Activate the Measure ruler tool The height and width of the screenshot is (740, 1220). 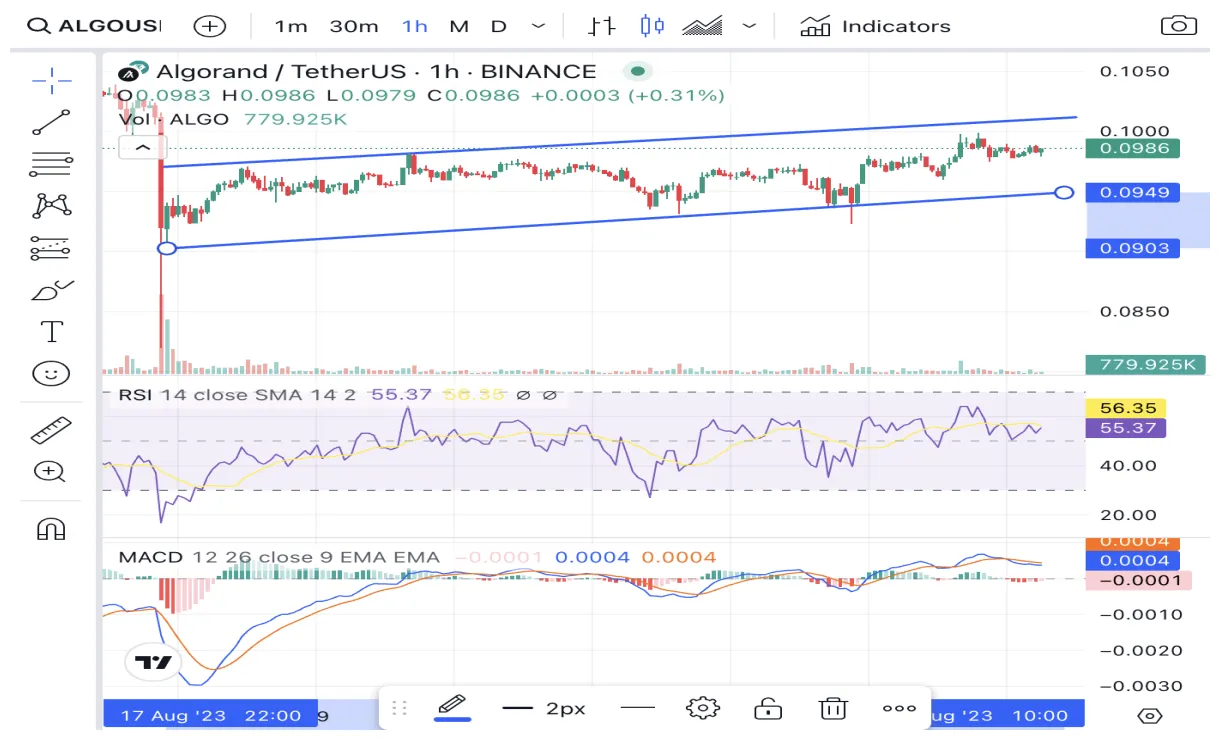tap(49, 428)
